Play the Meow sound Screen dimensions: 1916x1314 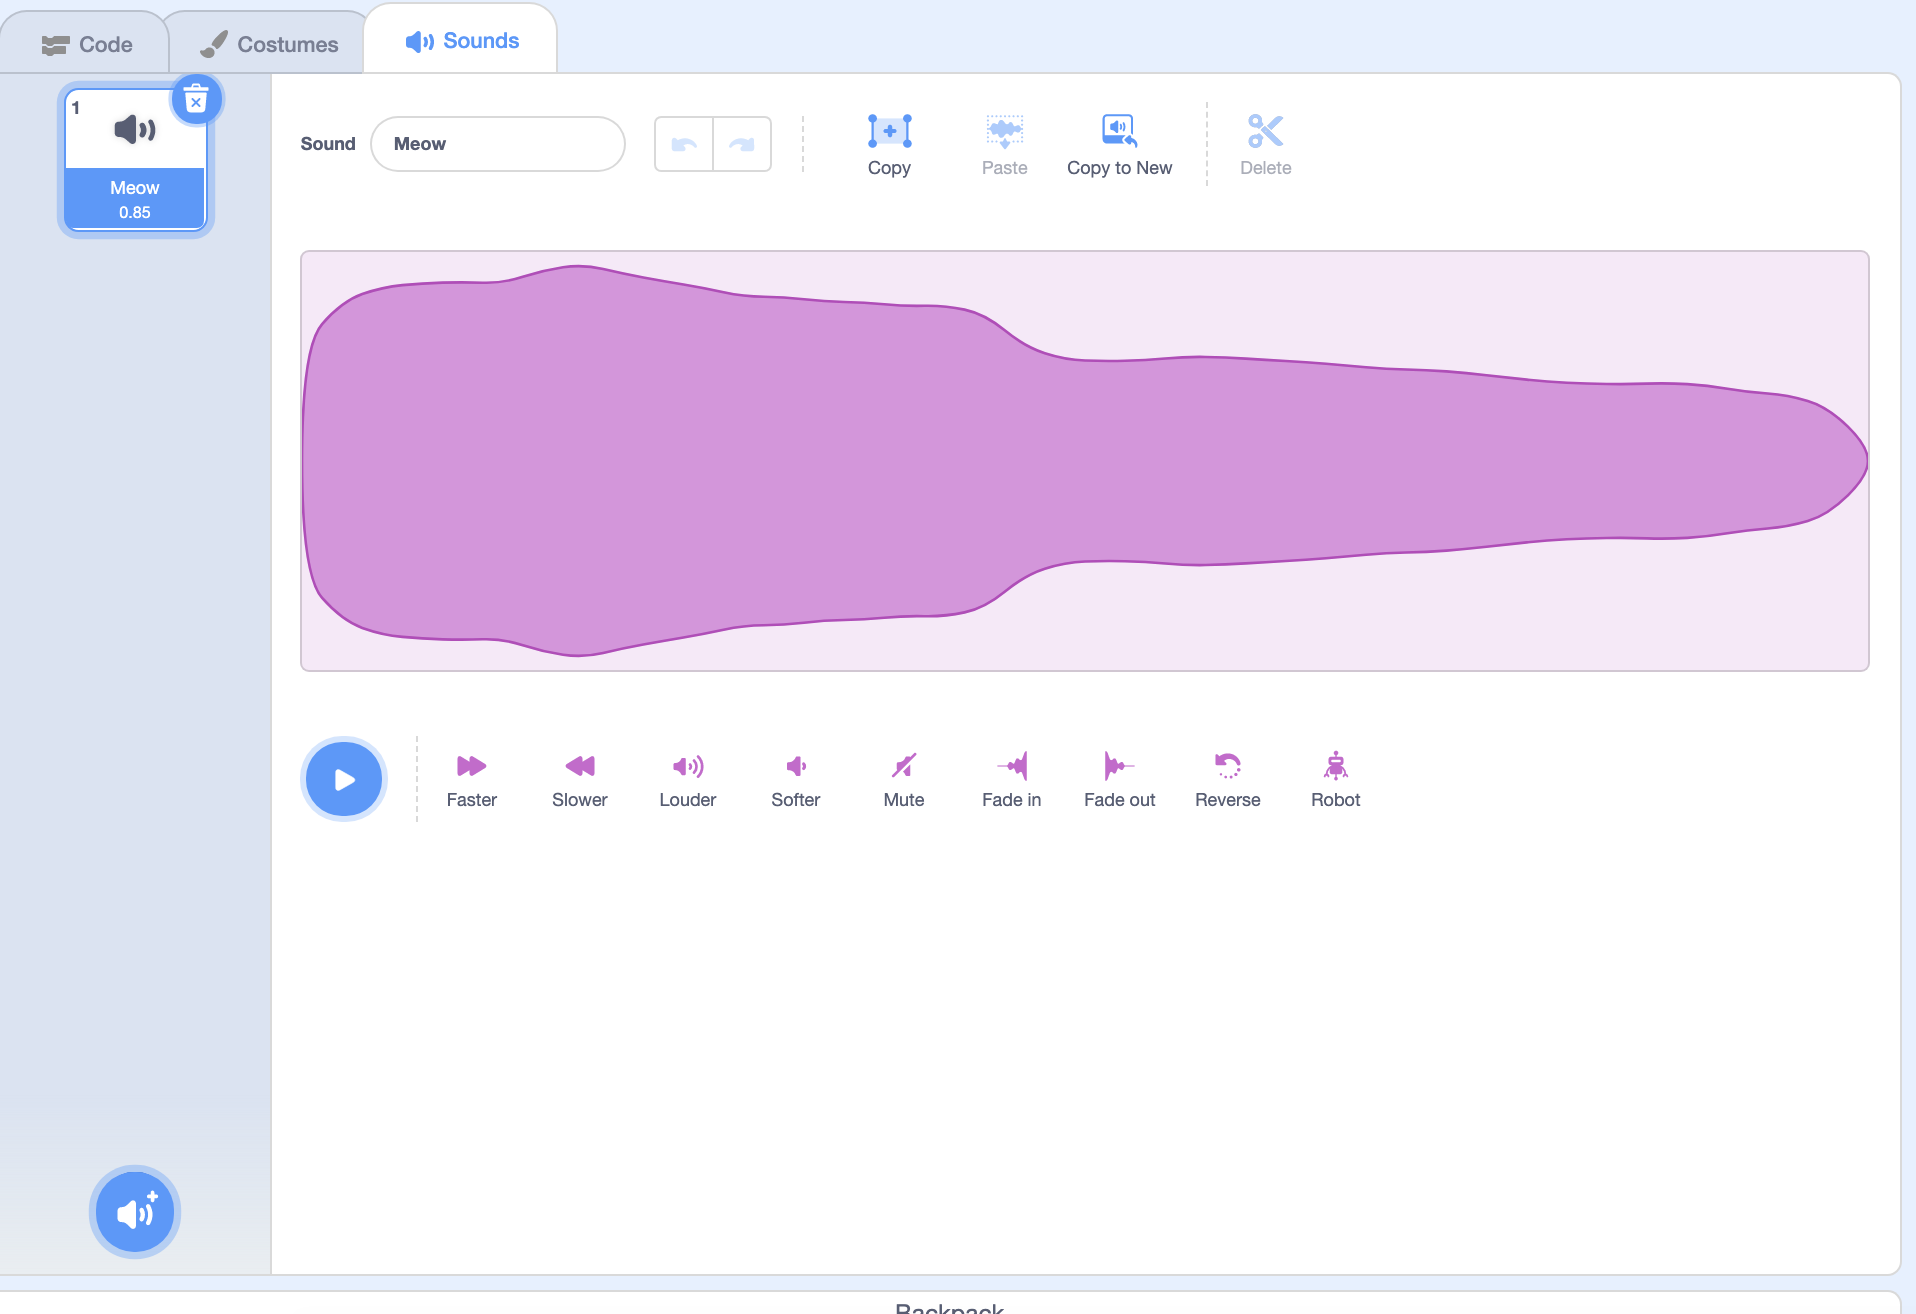[343, 778]
